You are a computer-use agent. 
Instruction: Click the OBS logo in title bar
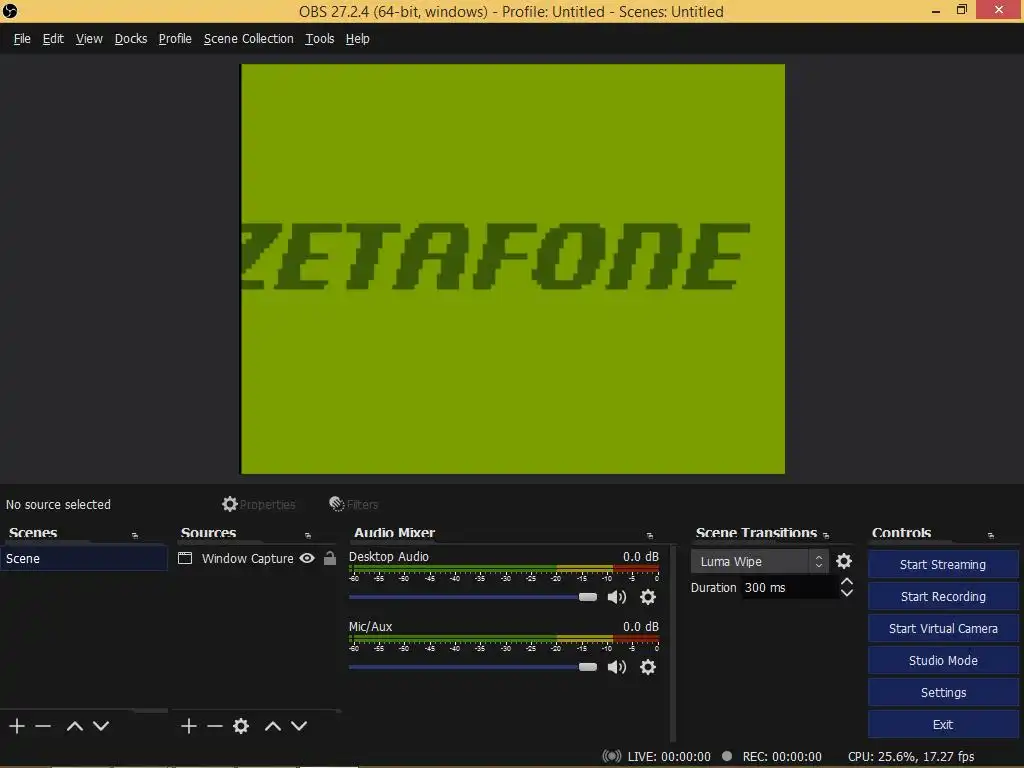tap(10, 11)
